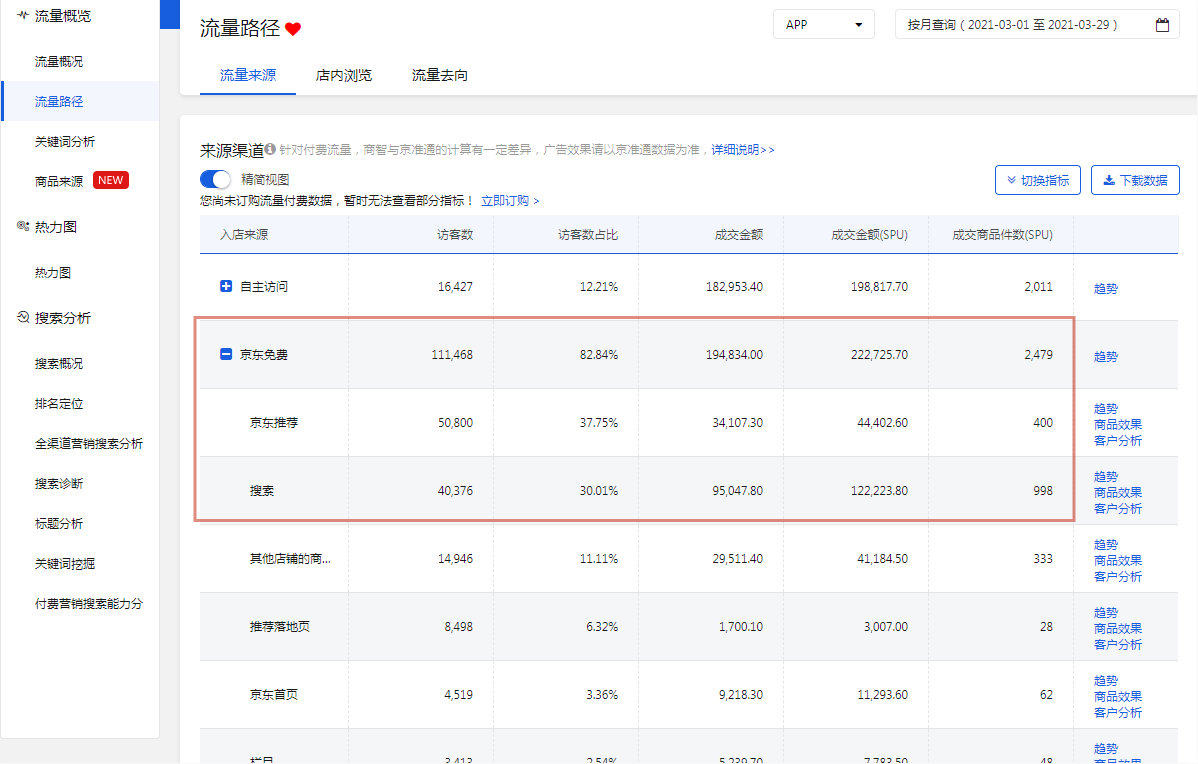
Task: Collapse the 京东免费 row
Action: [226, 354]
